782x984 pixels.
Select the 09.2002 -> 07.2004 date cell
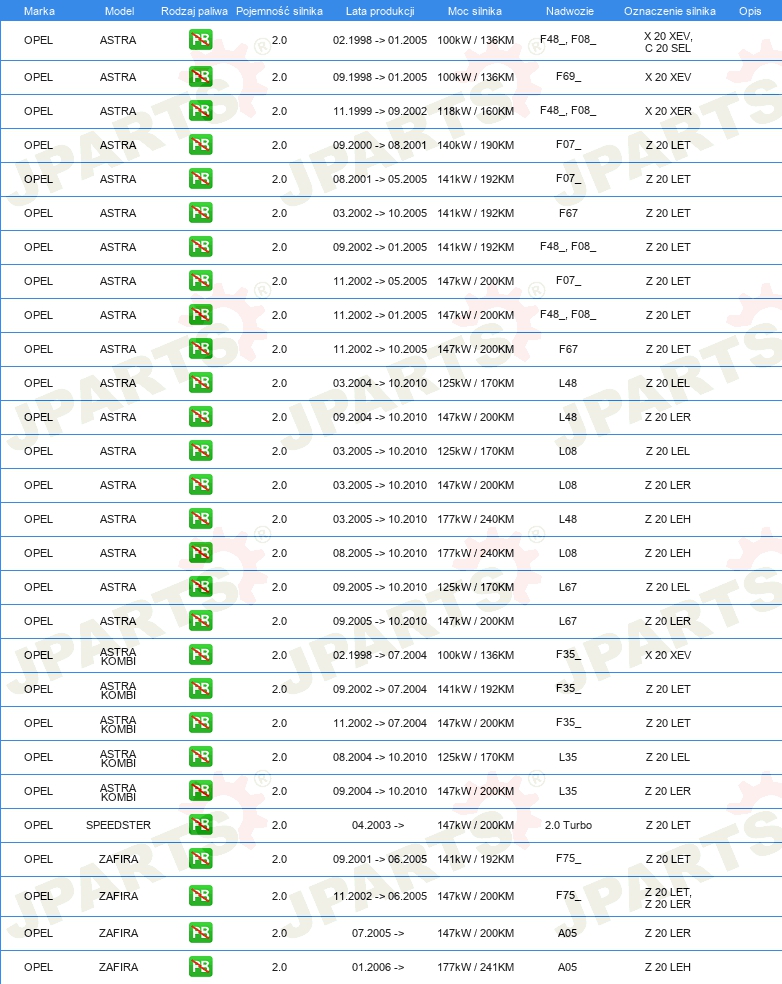[x=380, y=688]
